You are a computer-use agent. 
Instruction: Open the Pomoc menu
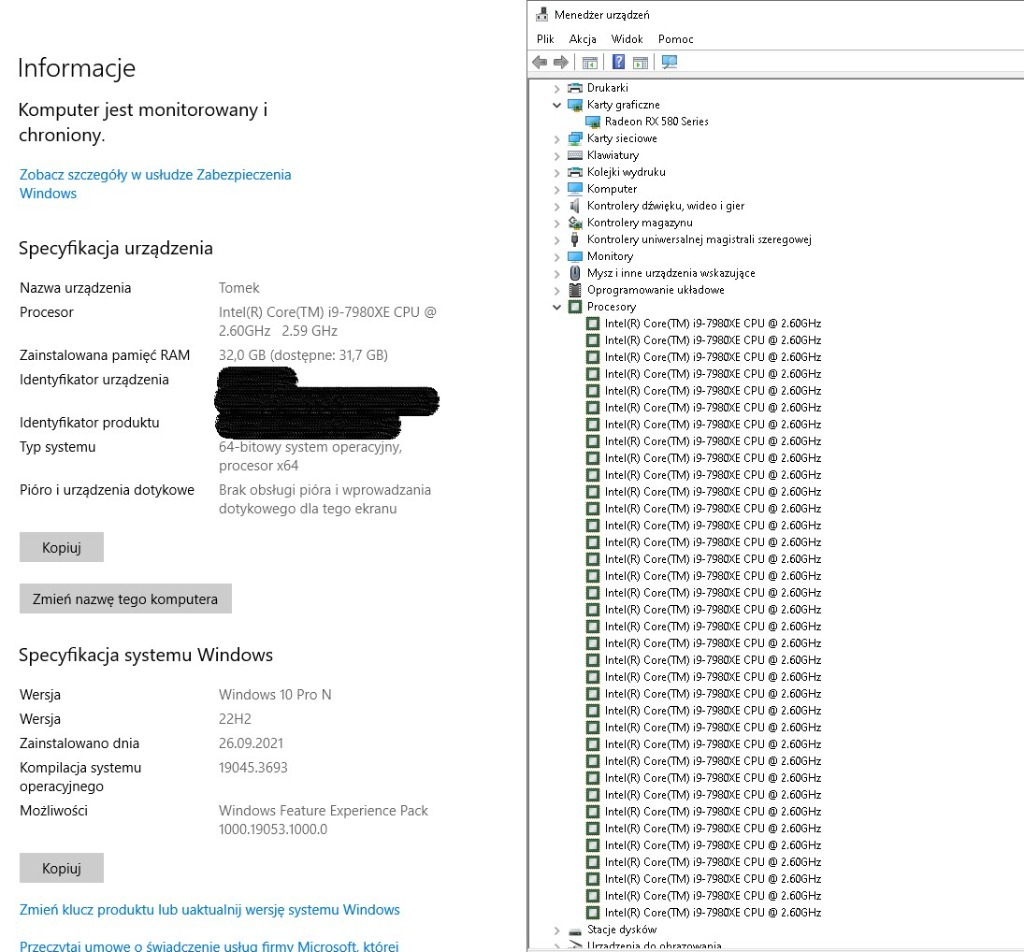point(675,39)
